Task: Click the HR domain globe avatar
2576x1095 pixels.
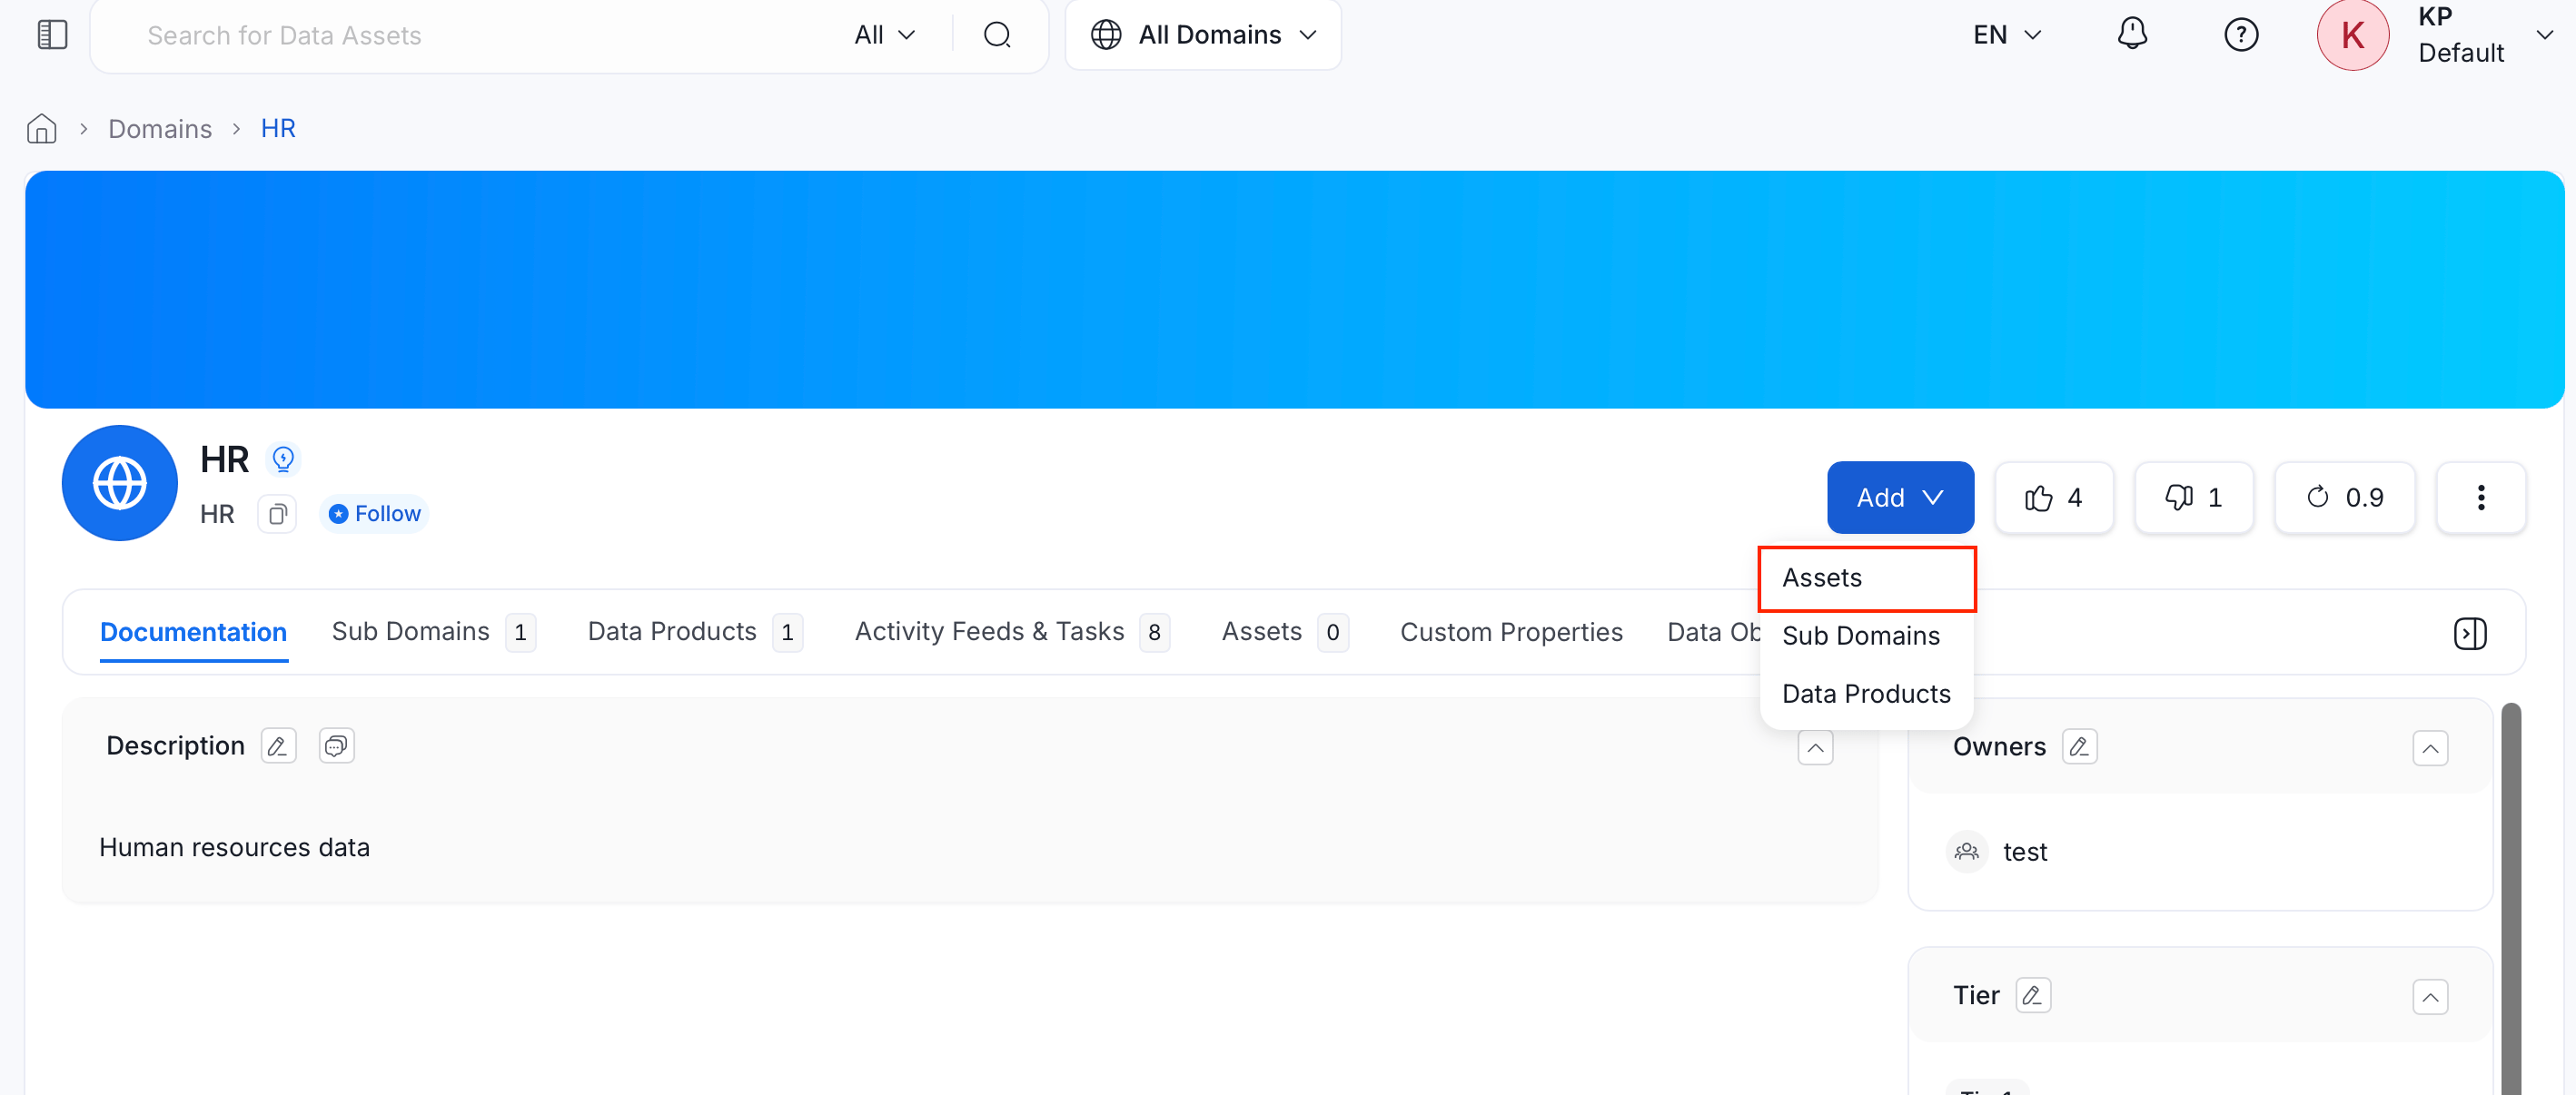Action: coord(120,483)
